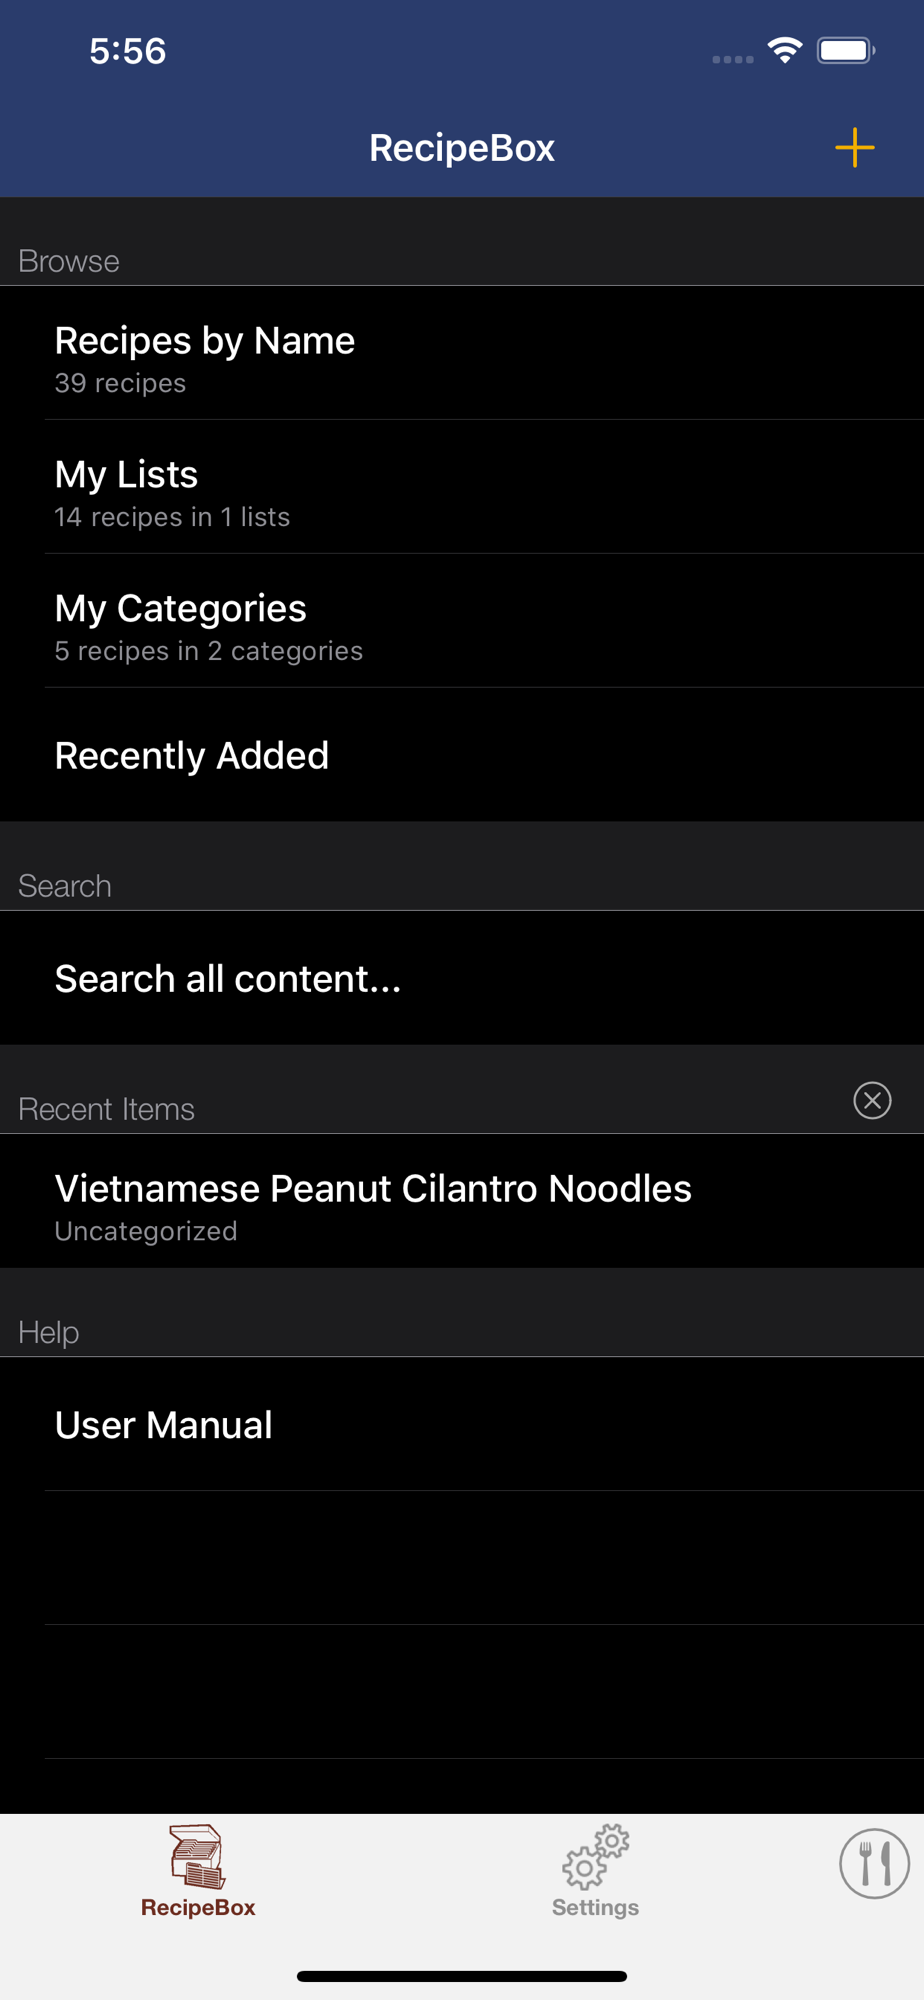
Task: Tap the Recent Items section header
Action: 107,1109
